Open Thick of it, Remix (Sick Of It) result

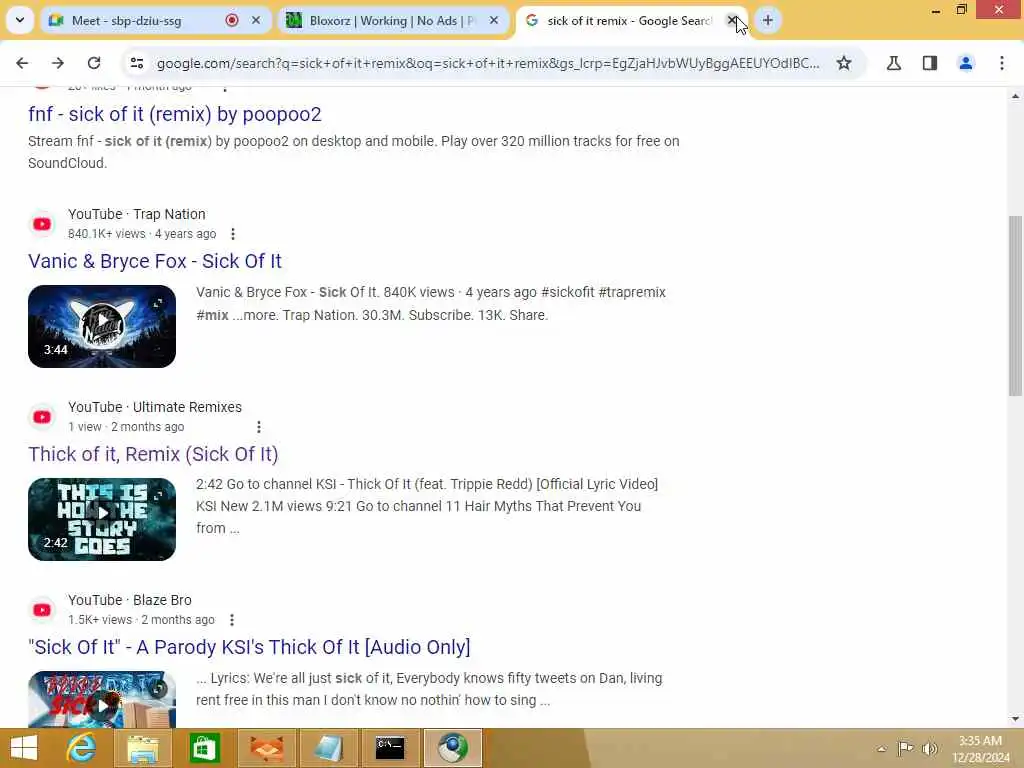click(153, 454)
